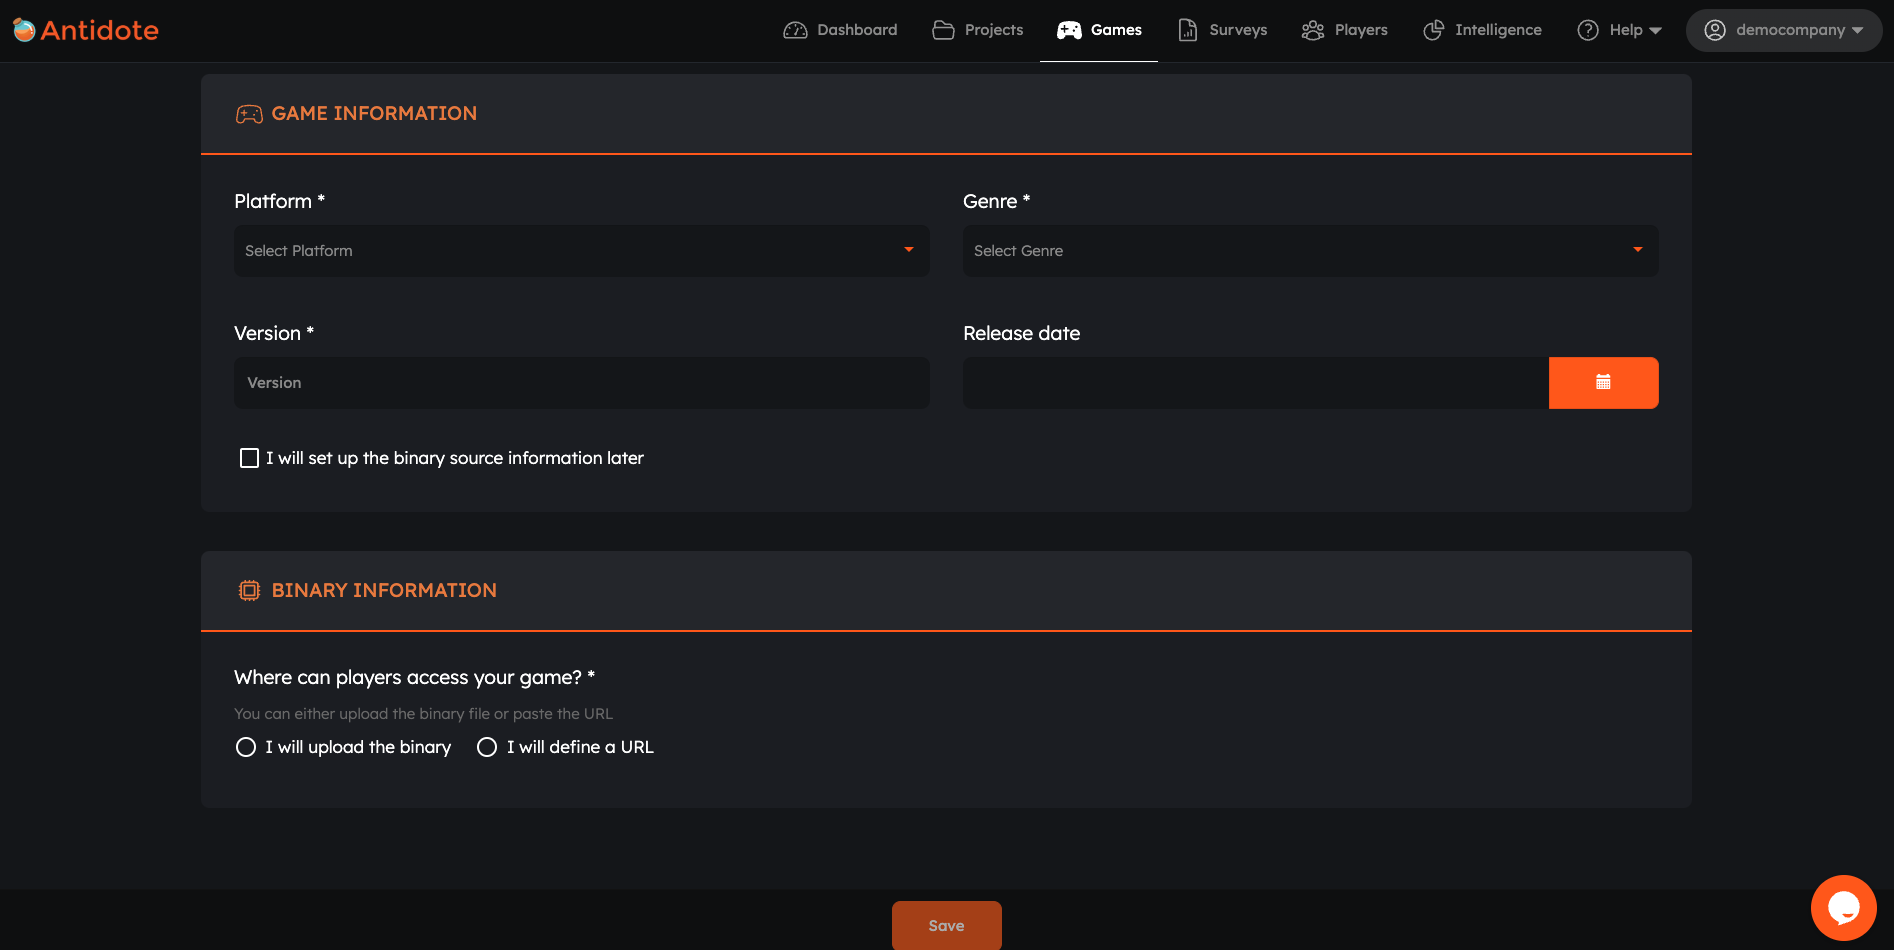
Task: Select 'I will upload the binary' option
Action: click(x=246, y=747)
